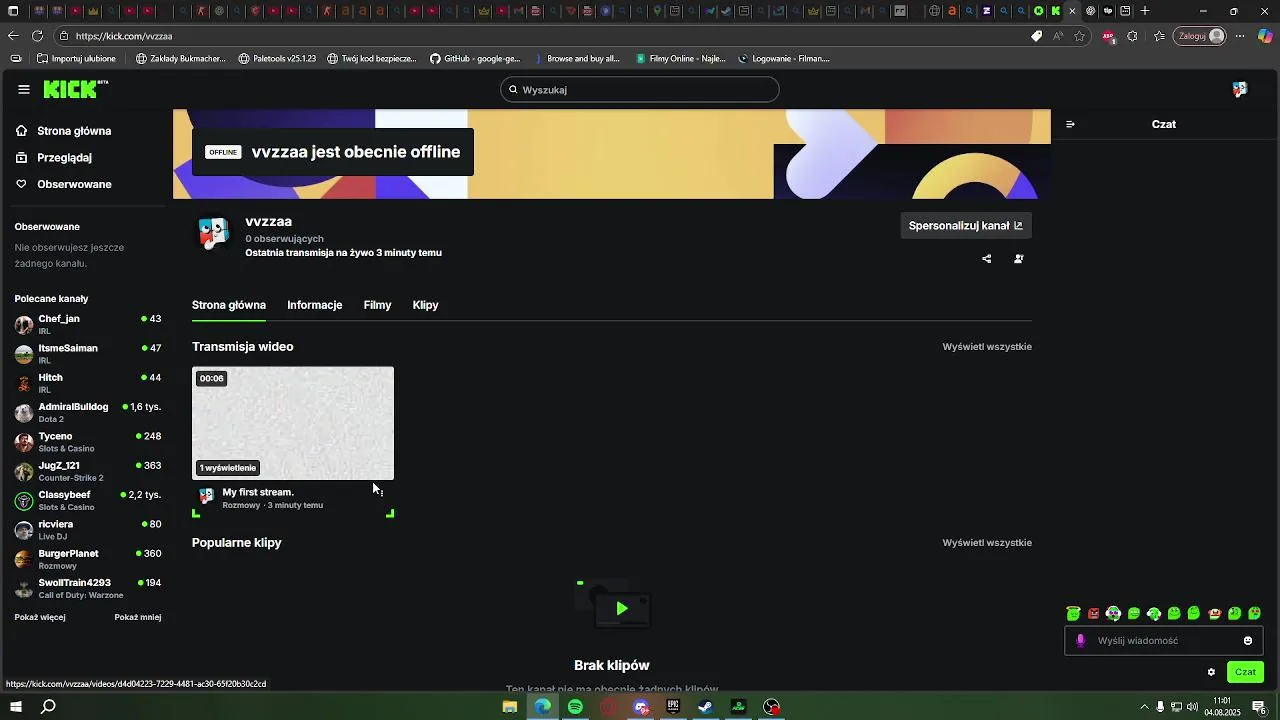1280x720 pixels.
Task: Send message with the green Czat button
Action: click(x=1245, y=672)
